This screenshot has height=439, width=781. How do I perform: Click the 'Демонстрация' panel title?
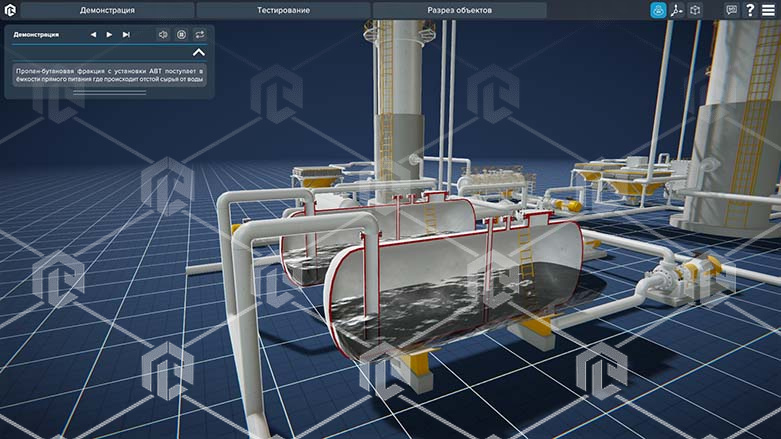point(36,34)
